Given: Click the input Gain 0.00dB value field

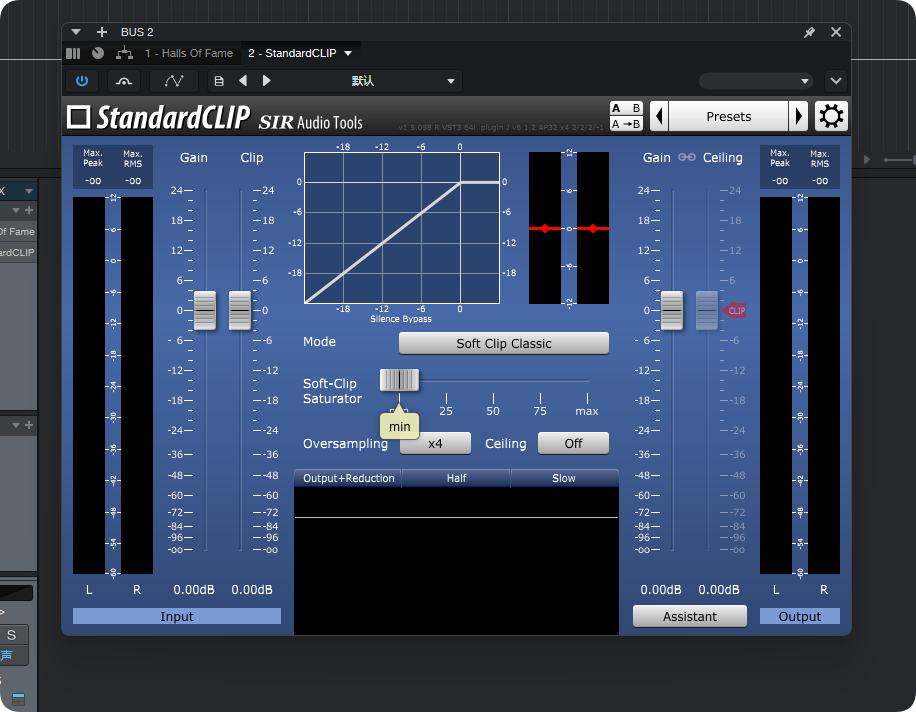Looking at the screenshot, I should pyautogui.click(x=194, y=590).
